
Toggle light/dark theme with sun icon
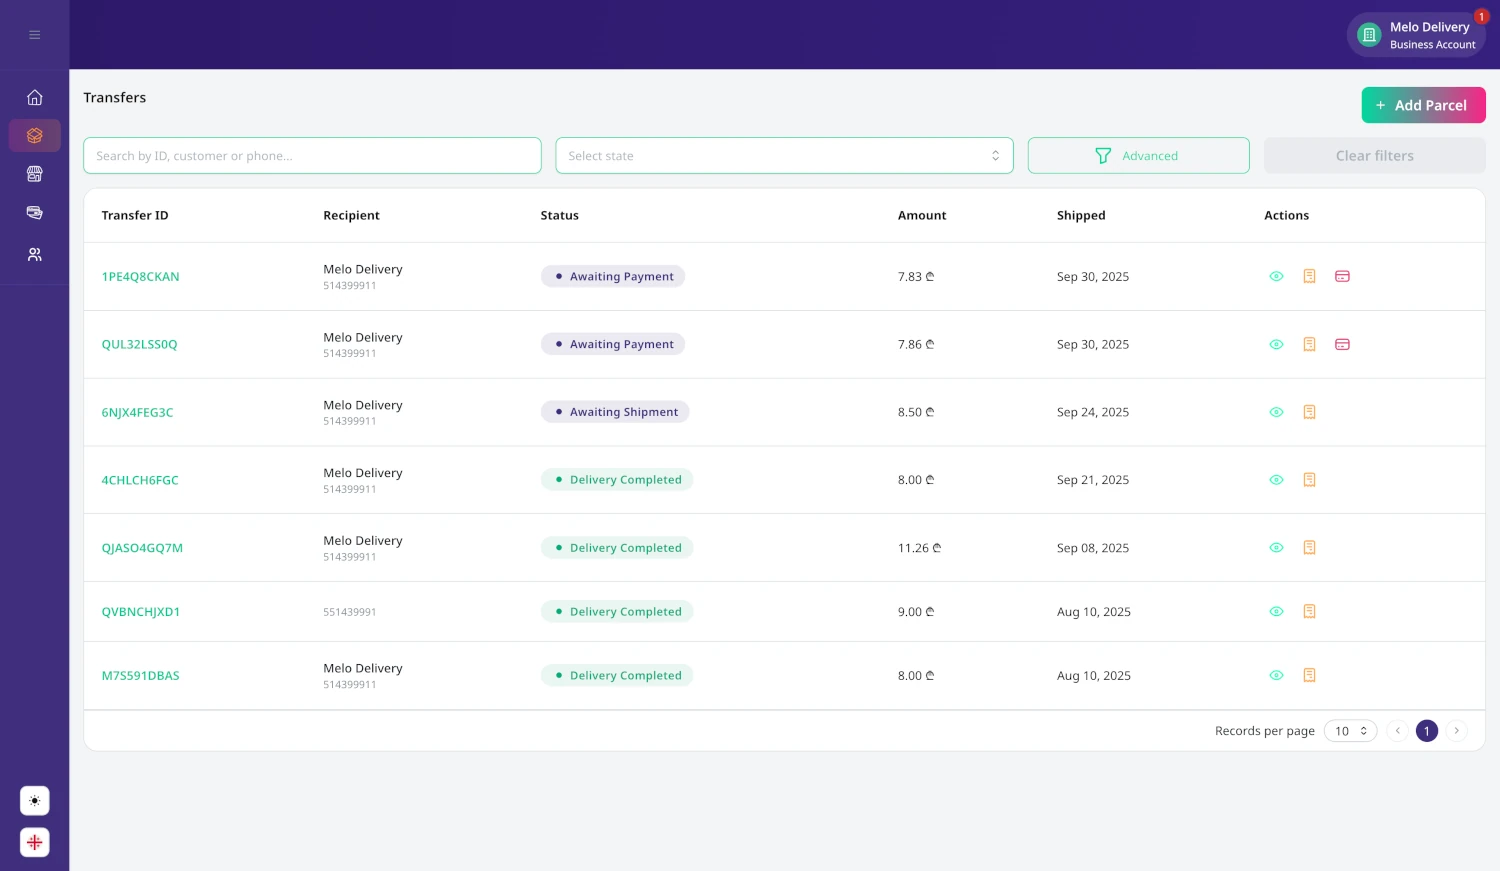[35, 800]
